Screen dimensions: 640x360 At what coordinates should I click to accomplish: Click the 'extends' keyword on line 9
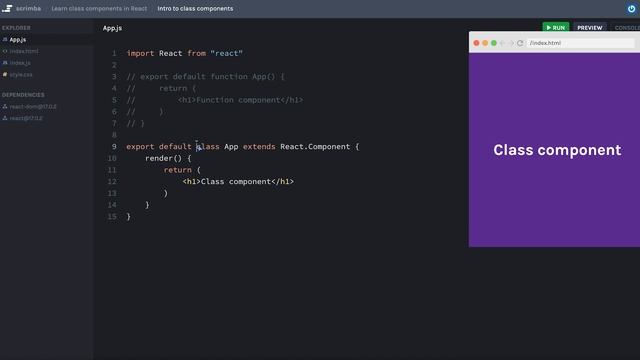259,147
